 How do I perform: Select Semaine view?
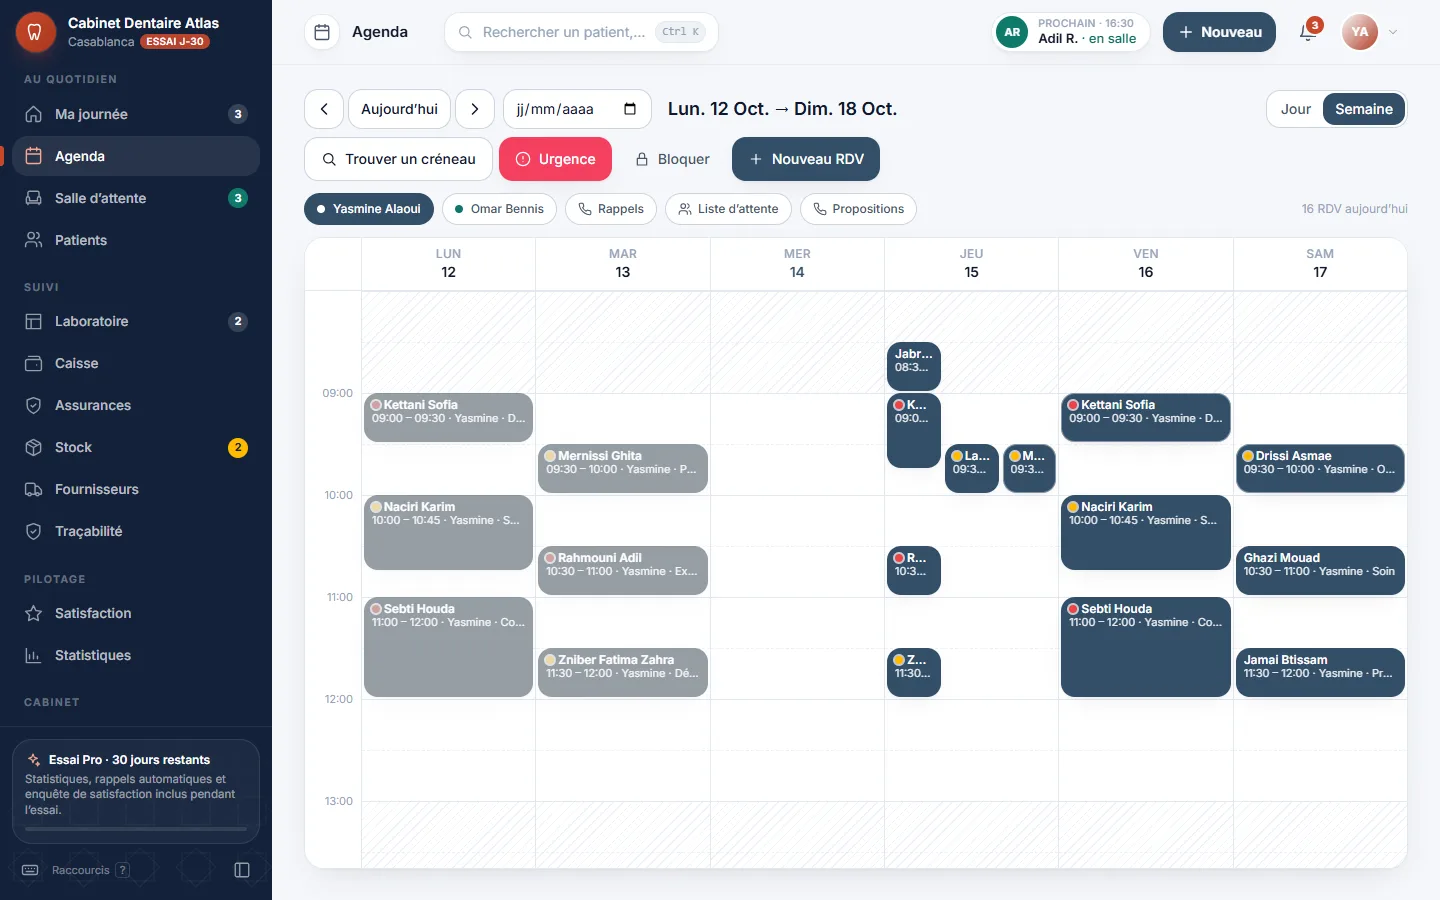[1364, 109]
